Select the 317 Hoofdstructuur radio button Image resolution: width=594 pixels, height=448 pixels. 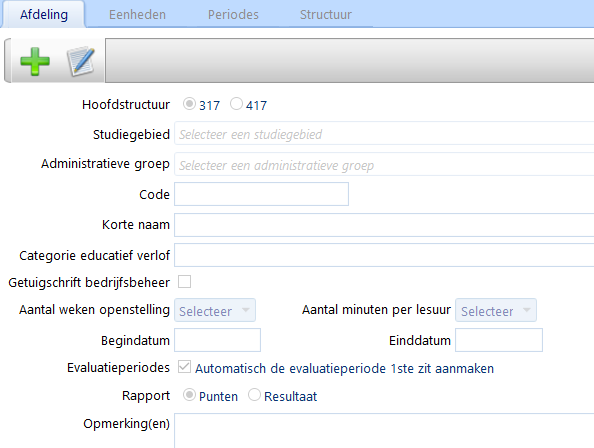pyautogui.click(x=189, y=104)
